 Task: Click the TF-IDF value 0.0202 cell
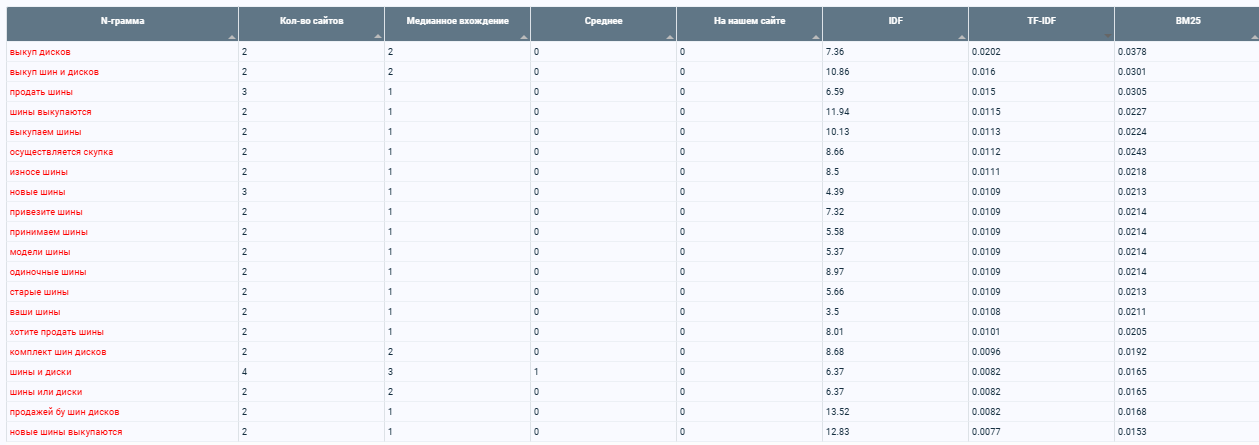click(x=985, y=52)
